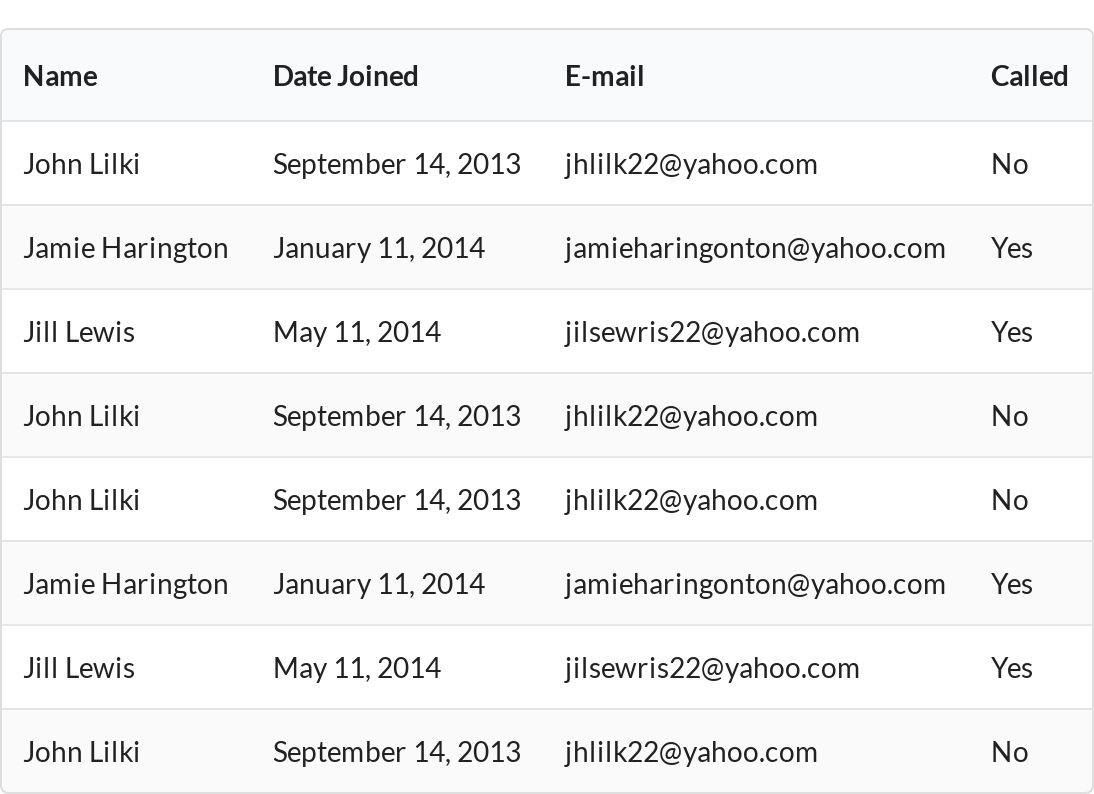The image size is (1094, 794).
Task: Select John Lilki name in first table row
Action: pyautogui.click(x=82, y=164)
